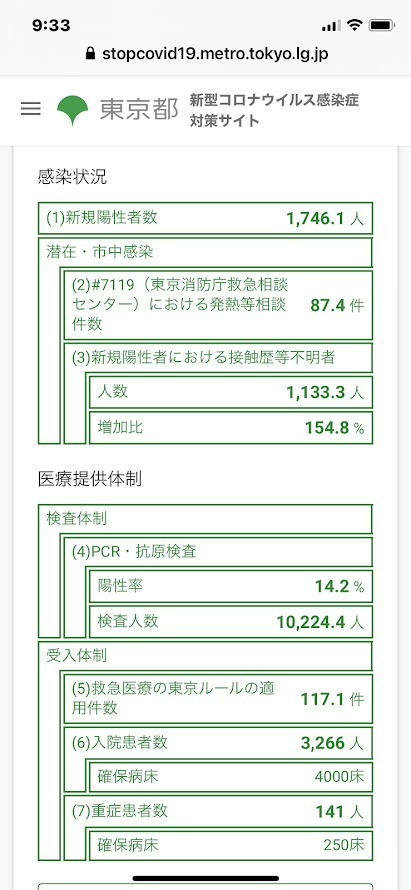The width and height of the screenshot is (411, 890).
Task: Open the hamburger navigation menu
Action: pyautogui.click(x=31, y=109)
